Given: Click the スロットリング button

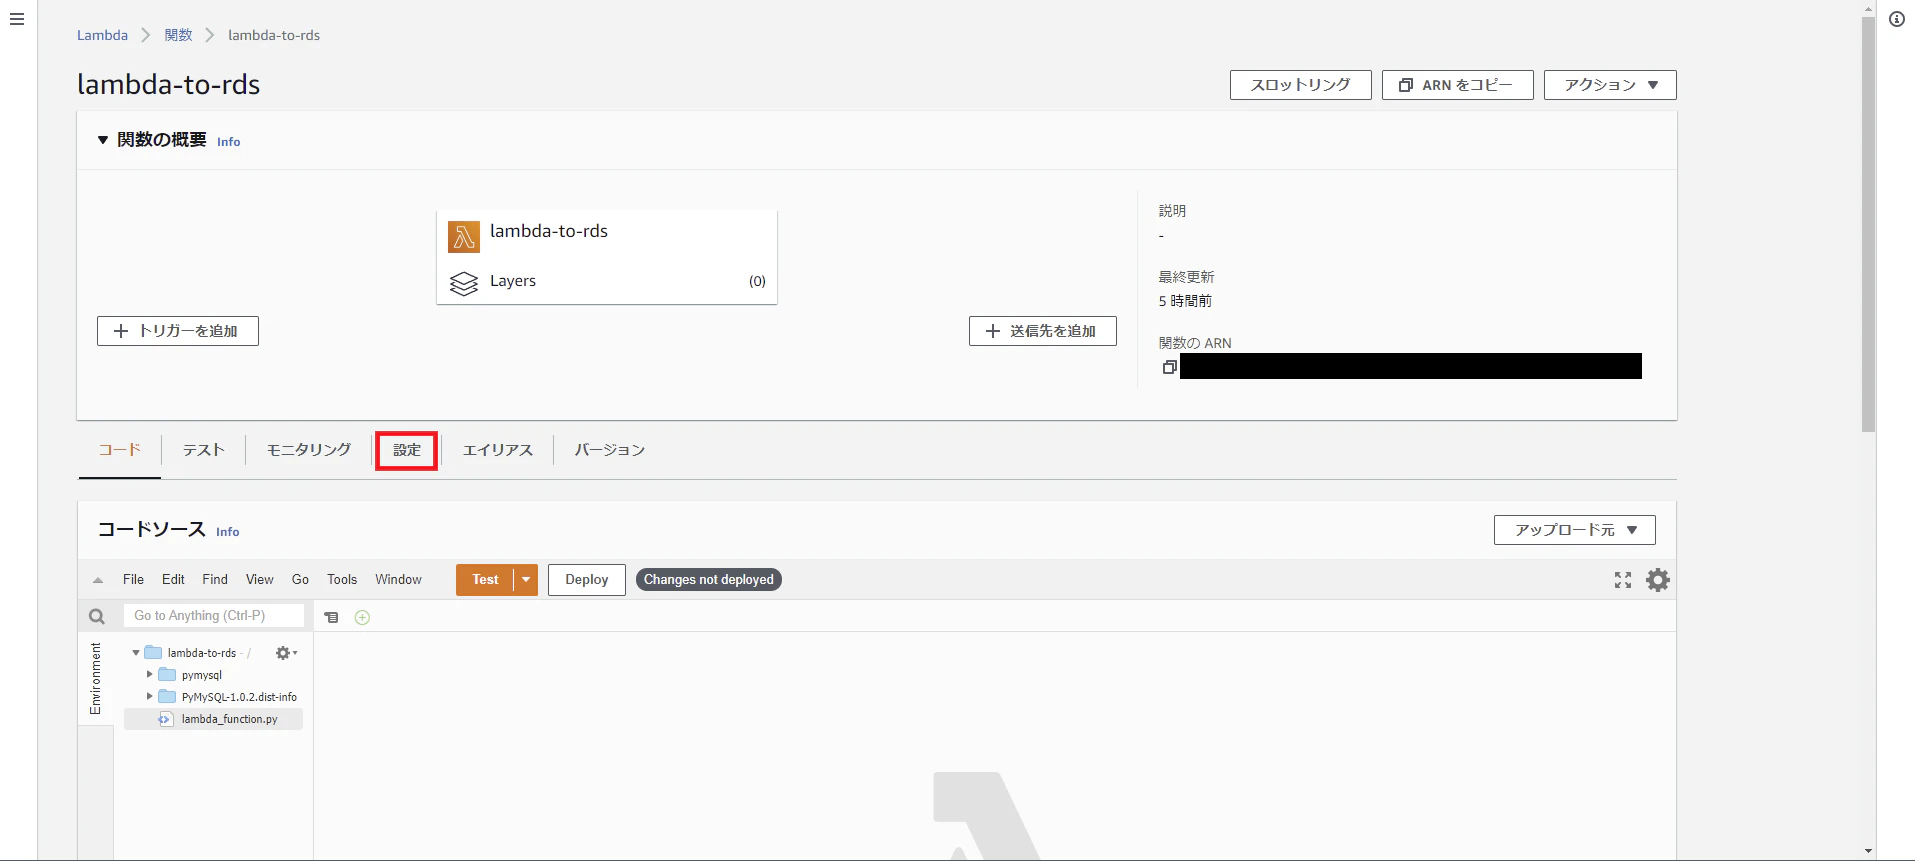Looking at the screenshot, I should point(1301,85).
